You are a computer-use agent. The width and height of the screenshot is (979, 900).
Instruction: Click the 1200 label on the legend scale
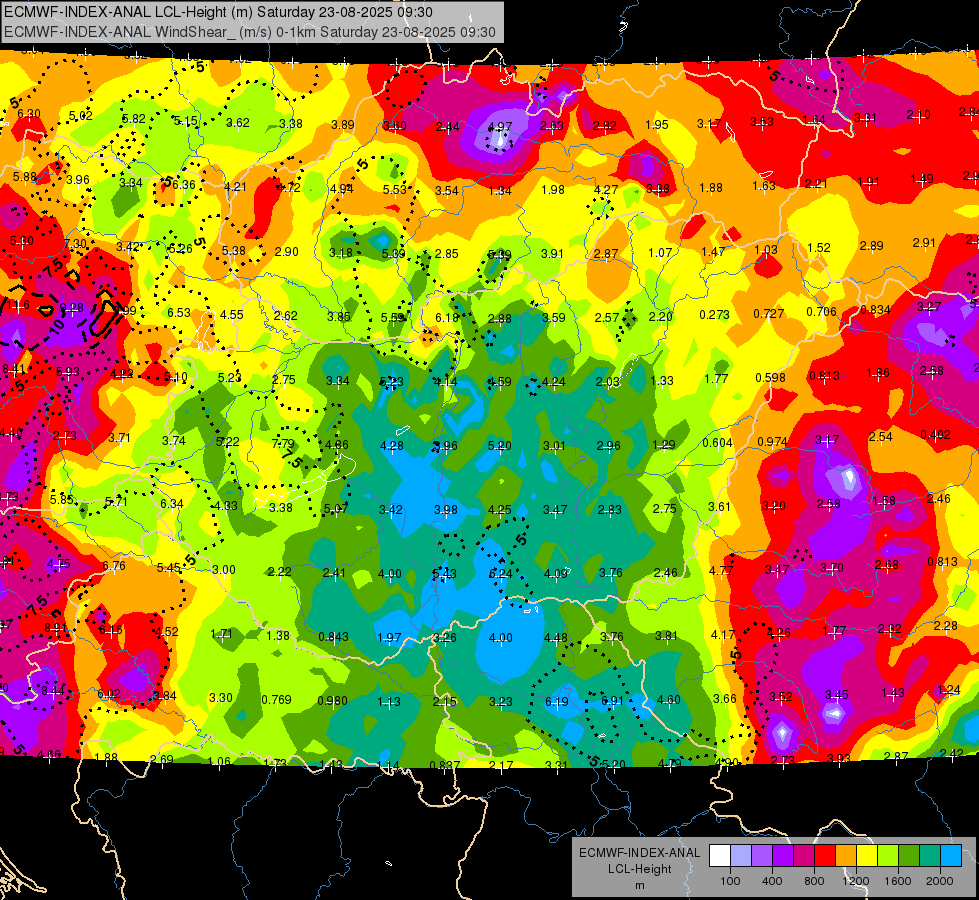click(856, 881)
